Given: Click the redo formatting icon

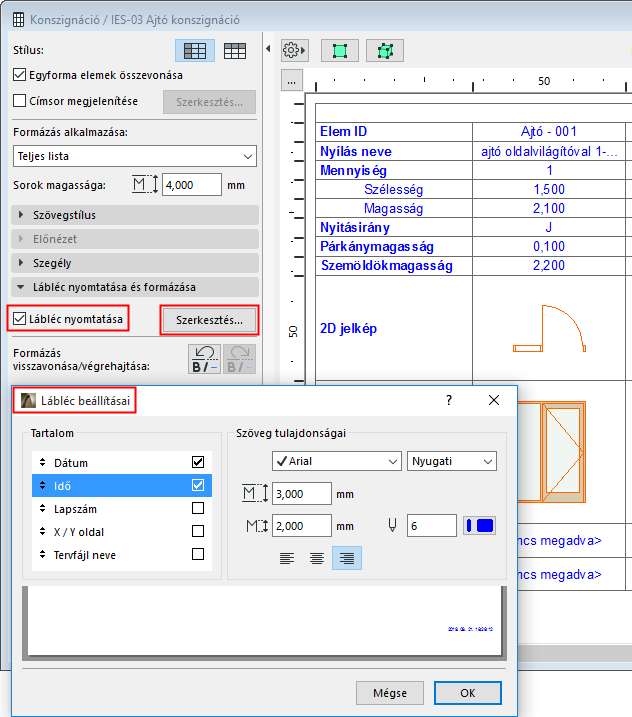Looking at the screenshot, I should pos(239,359).
